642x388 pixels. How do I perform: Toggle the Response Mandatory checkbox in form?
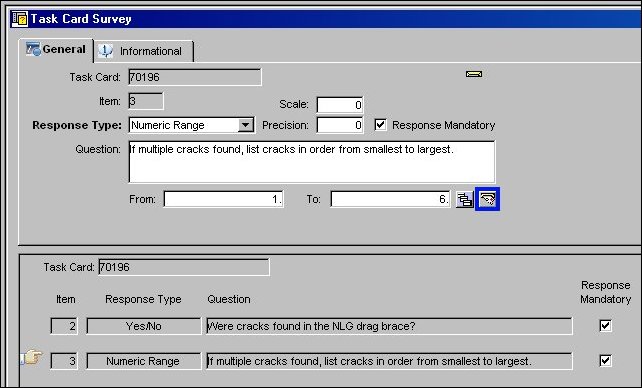380,125
